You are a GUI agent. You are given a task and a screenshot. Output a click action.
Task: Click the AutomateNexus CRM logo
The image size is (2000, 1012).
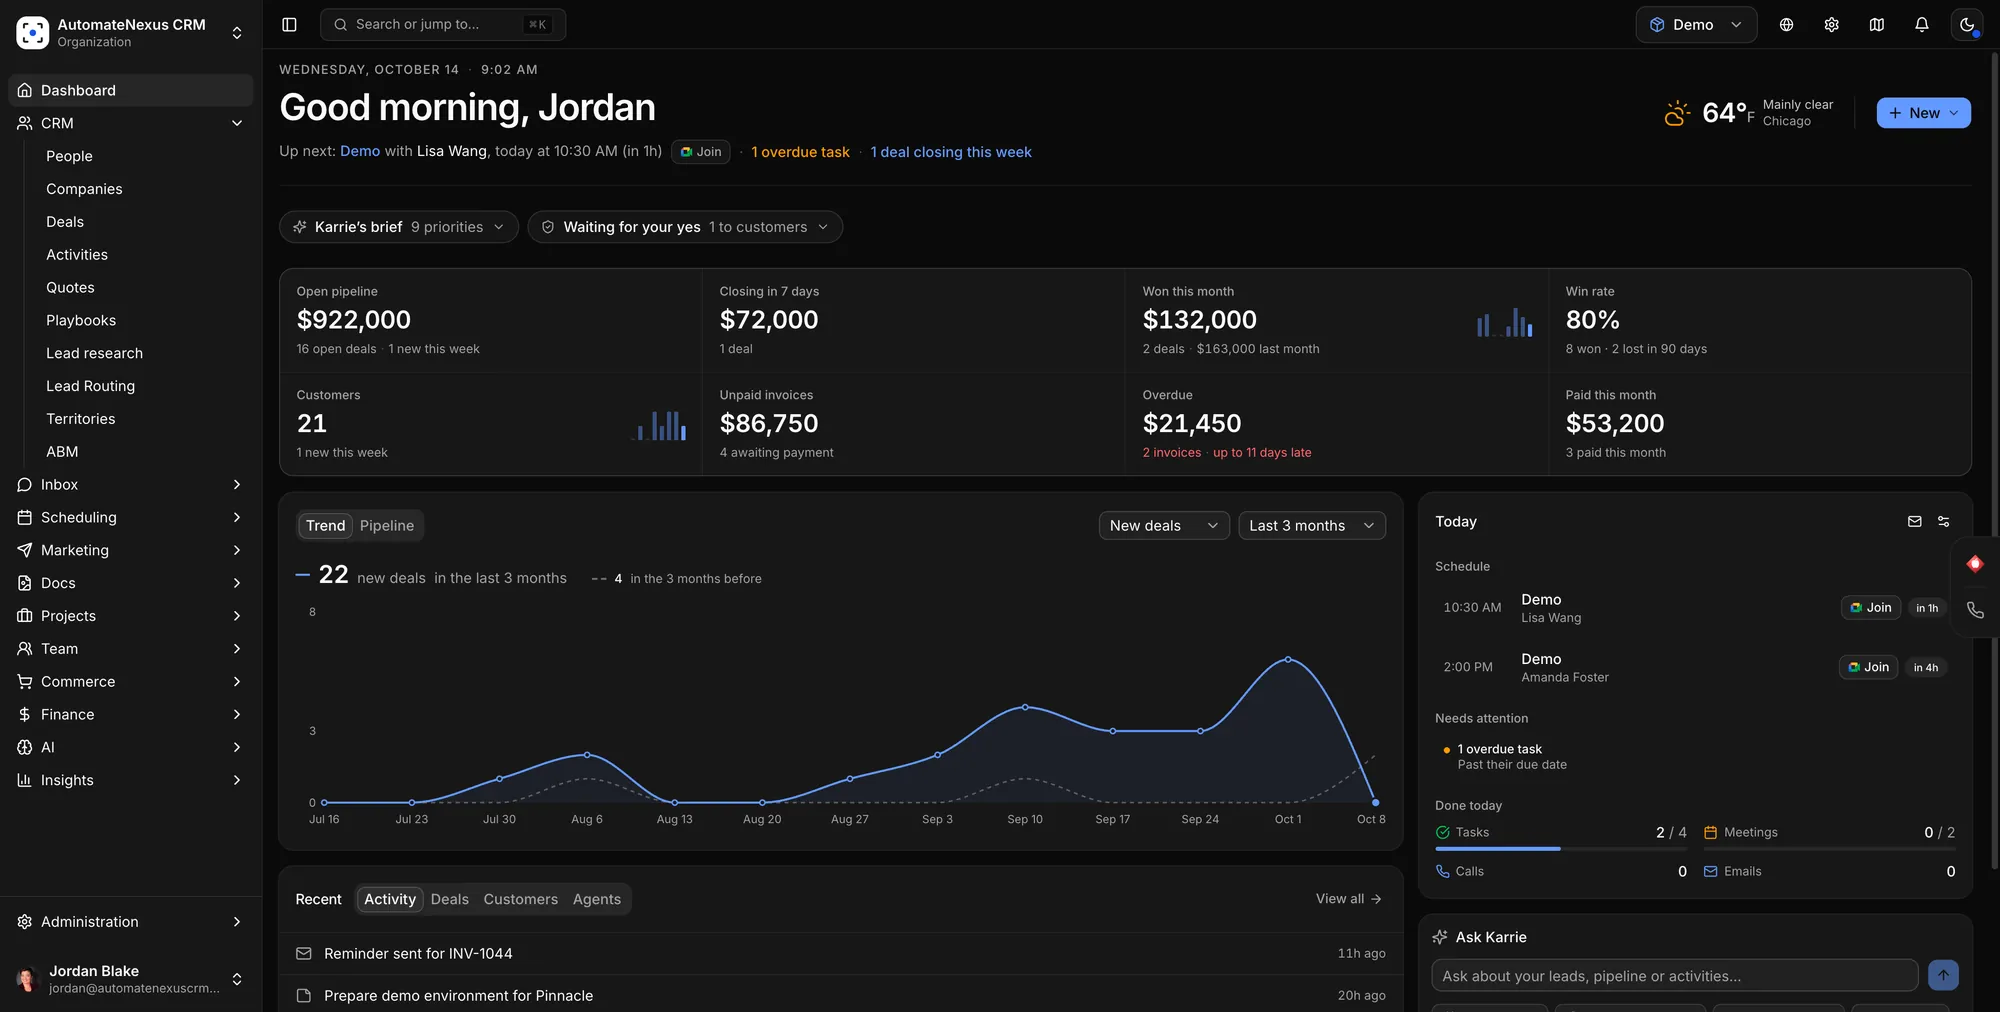32,32
